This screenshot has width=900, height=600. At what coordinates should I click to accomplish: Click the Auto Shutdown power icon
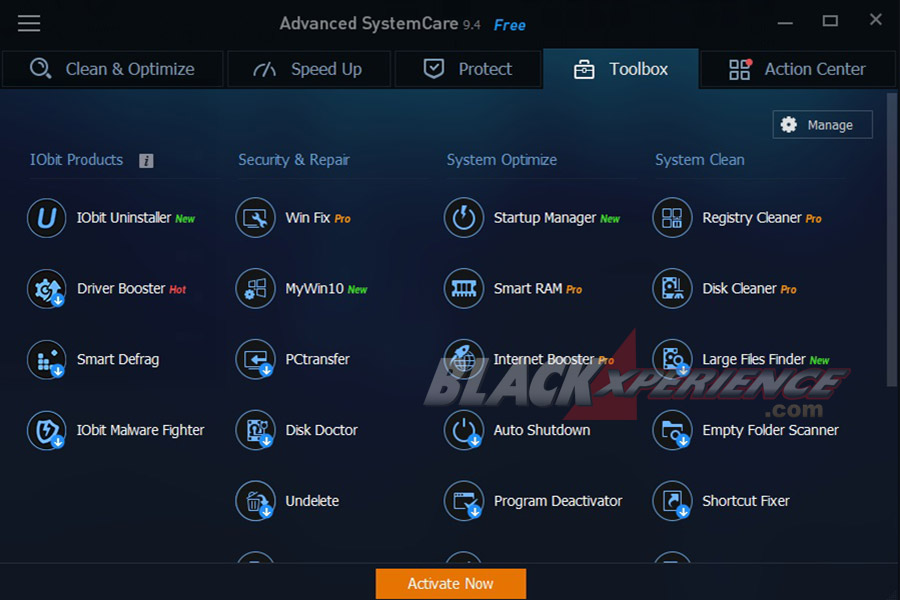464,430
